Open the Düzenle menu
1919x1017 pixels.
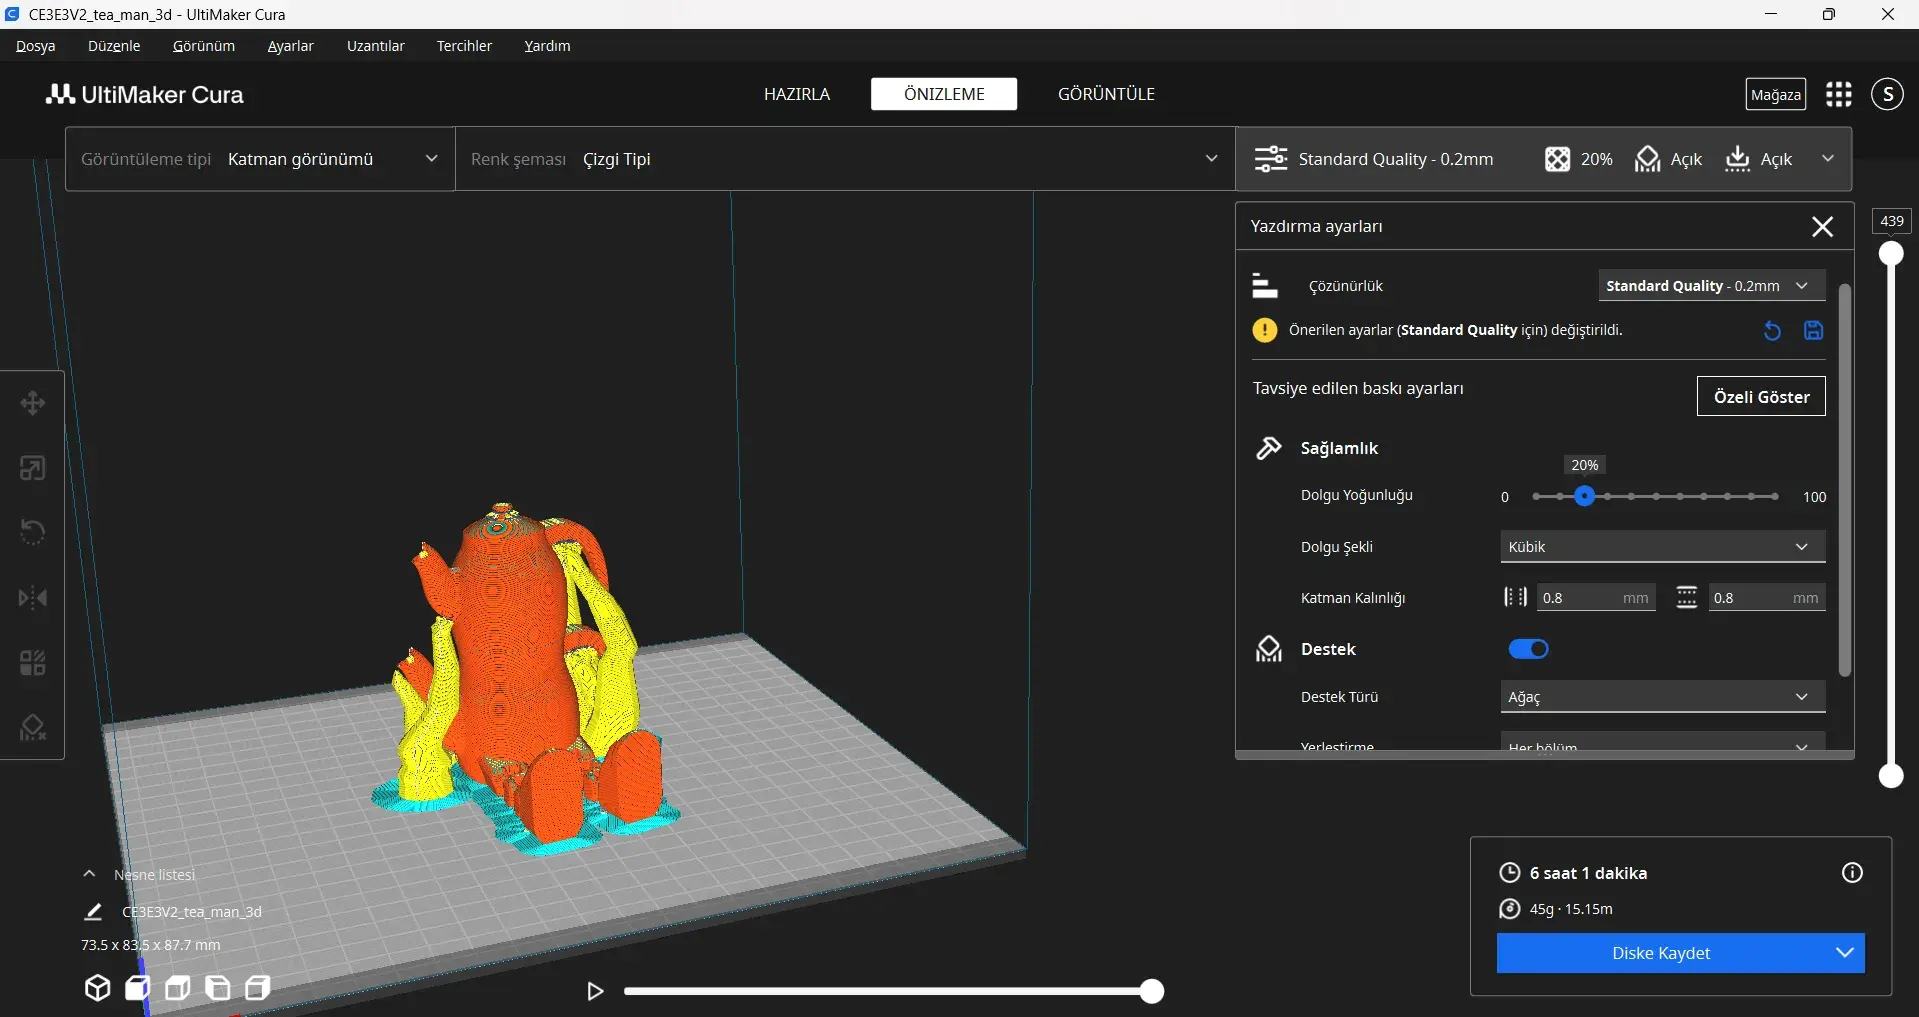[114, 46]
